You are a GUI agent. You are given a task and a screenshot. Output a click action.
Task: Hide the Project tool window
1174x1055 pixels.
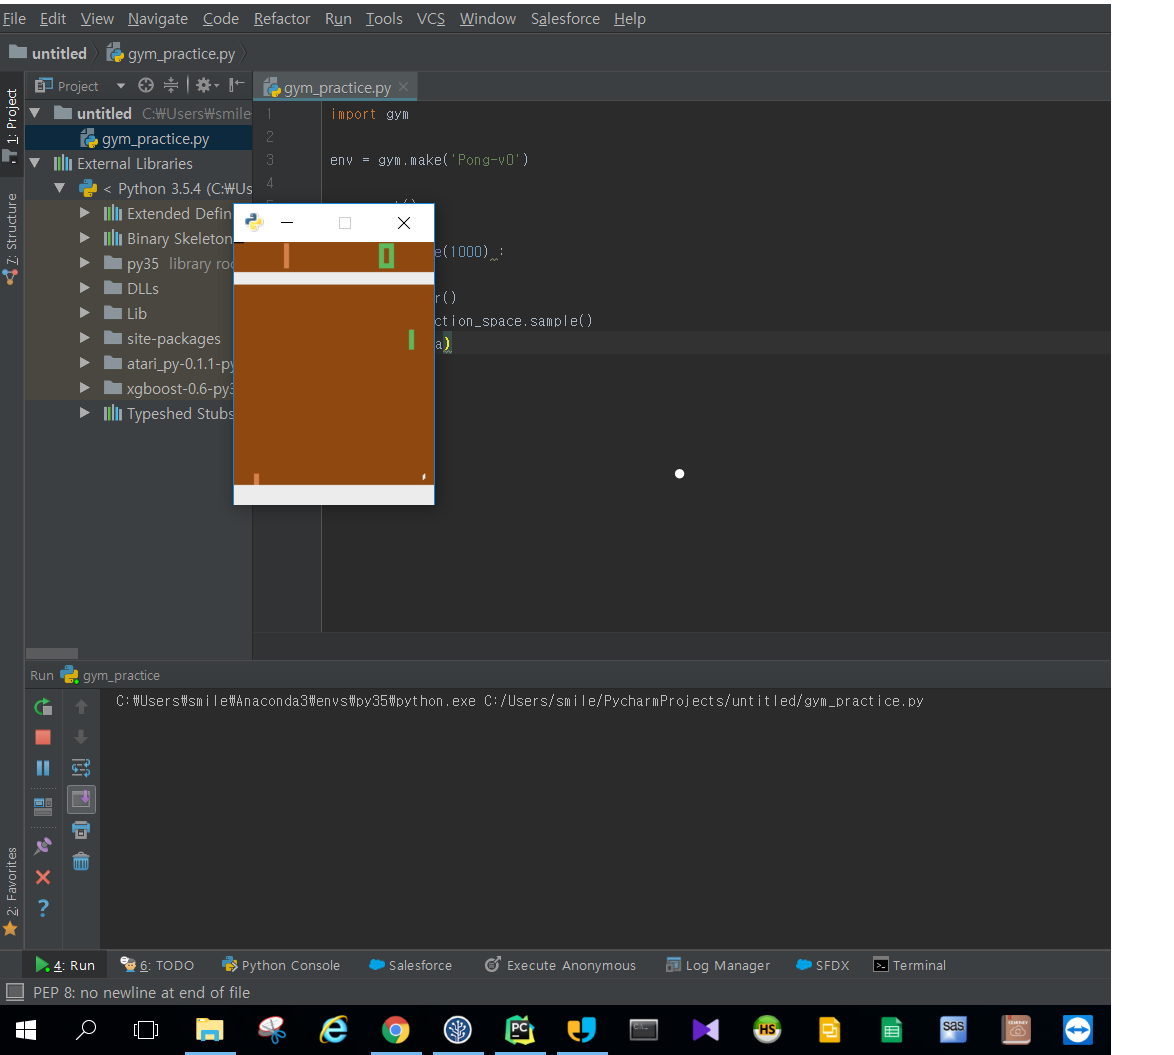(x=236, y=86)
